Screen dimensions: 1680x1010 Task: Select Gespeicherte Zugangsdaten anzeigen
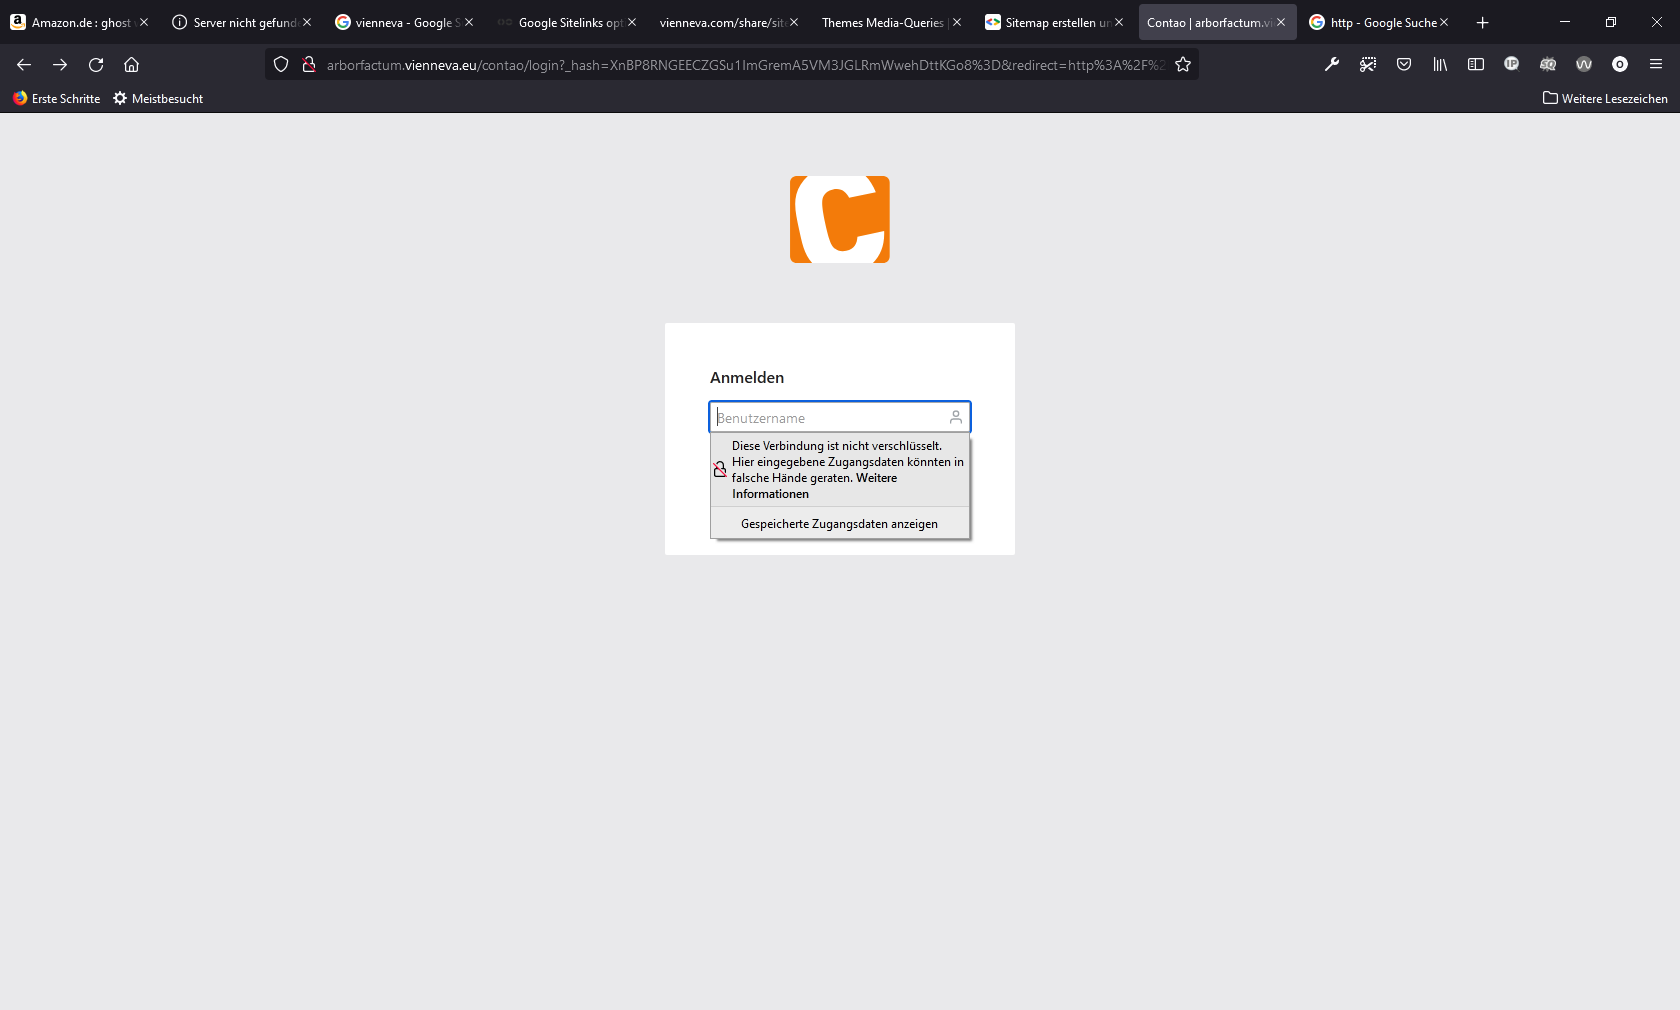point(840,524)
